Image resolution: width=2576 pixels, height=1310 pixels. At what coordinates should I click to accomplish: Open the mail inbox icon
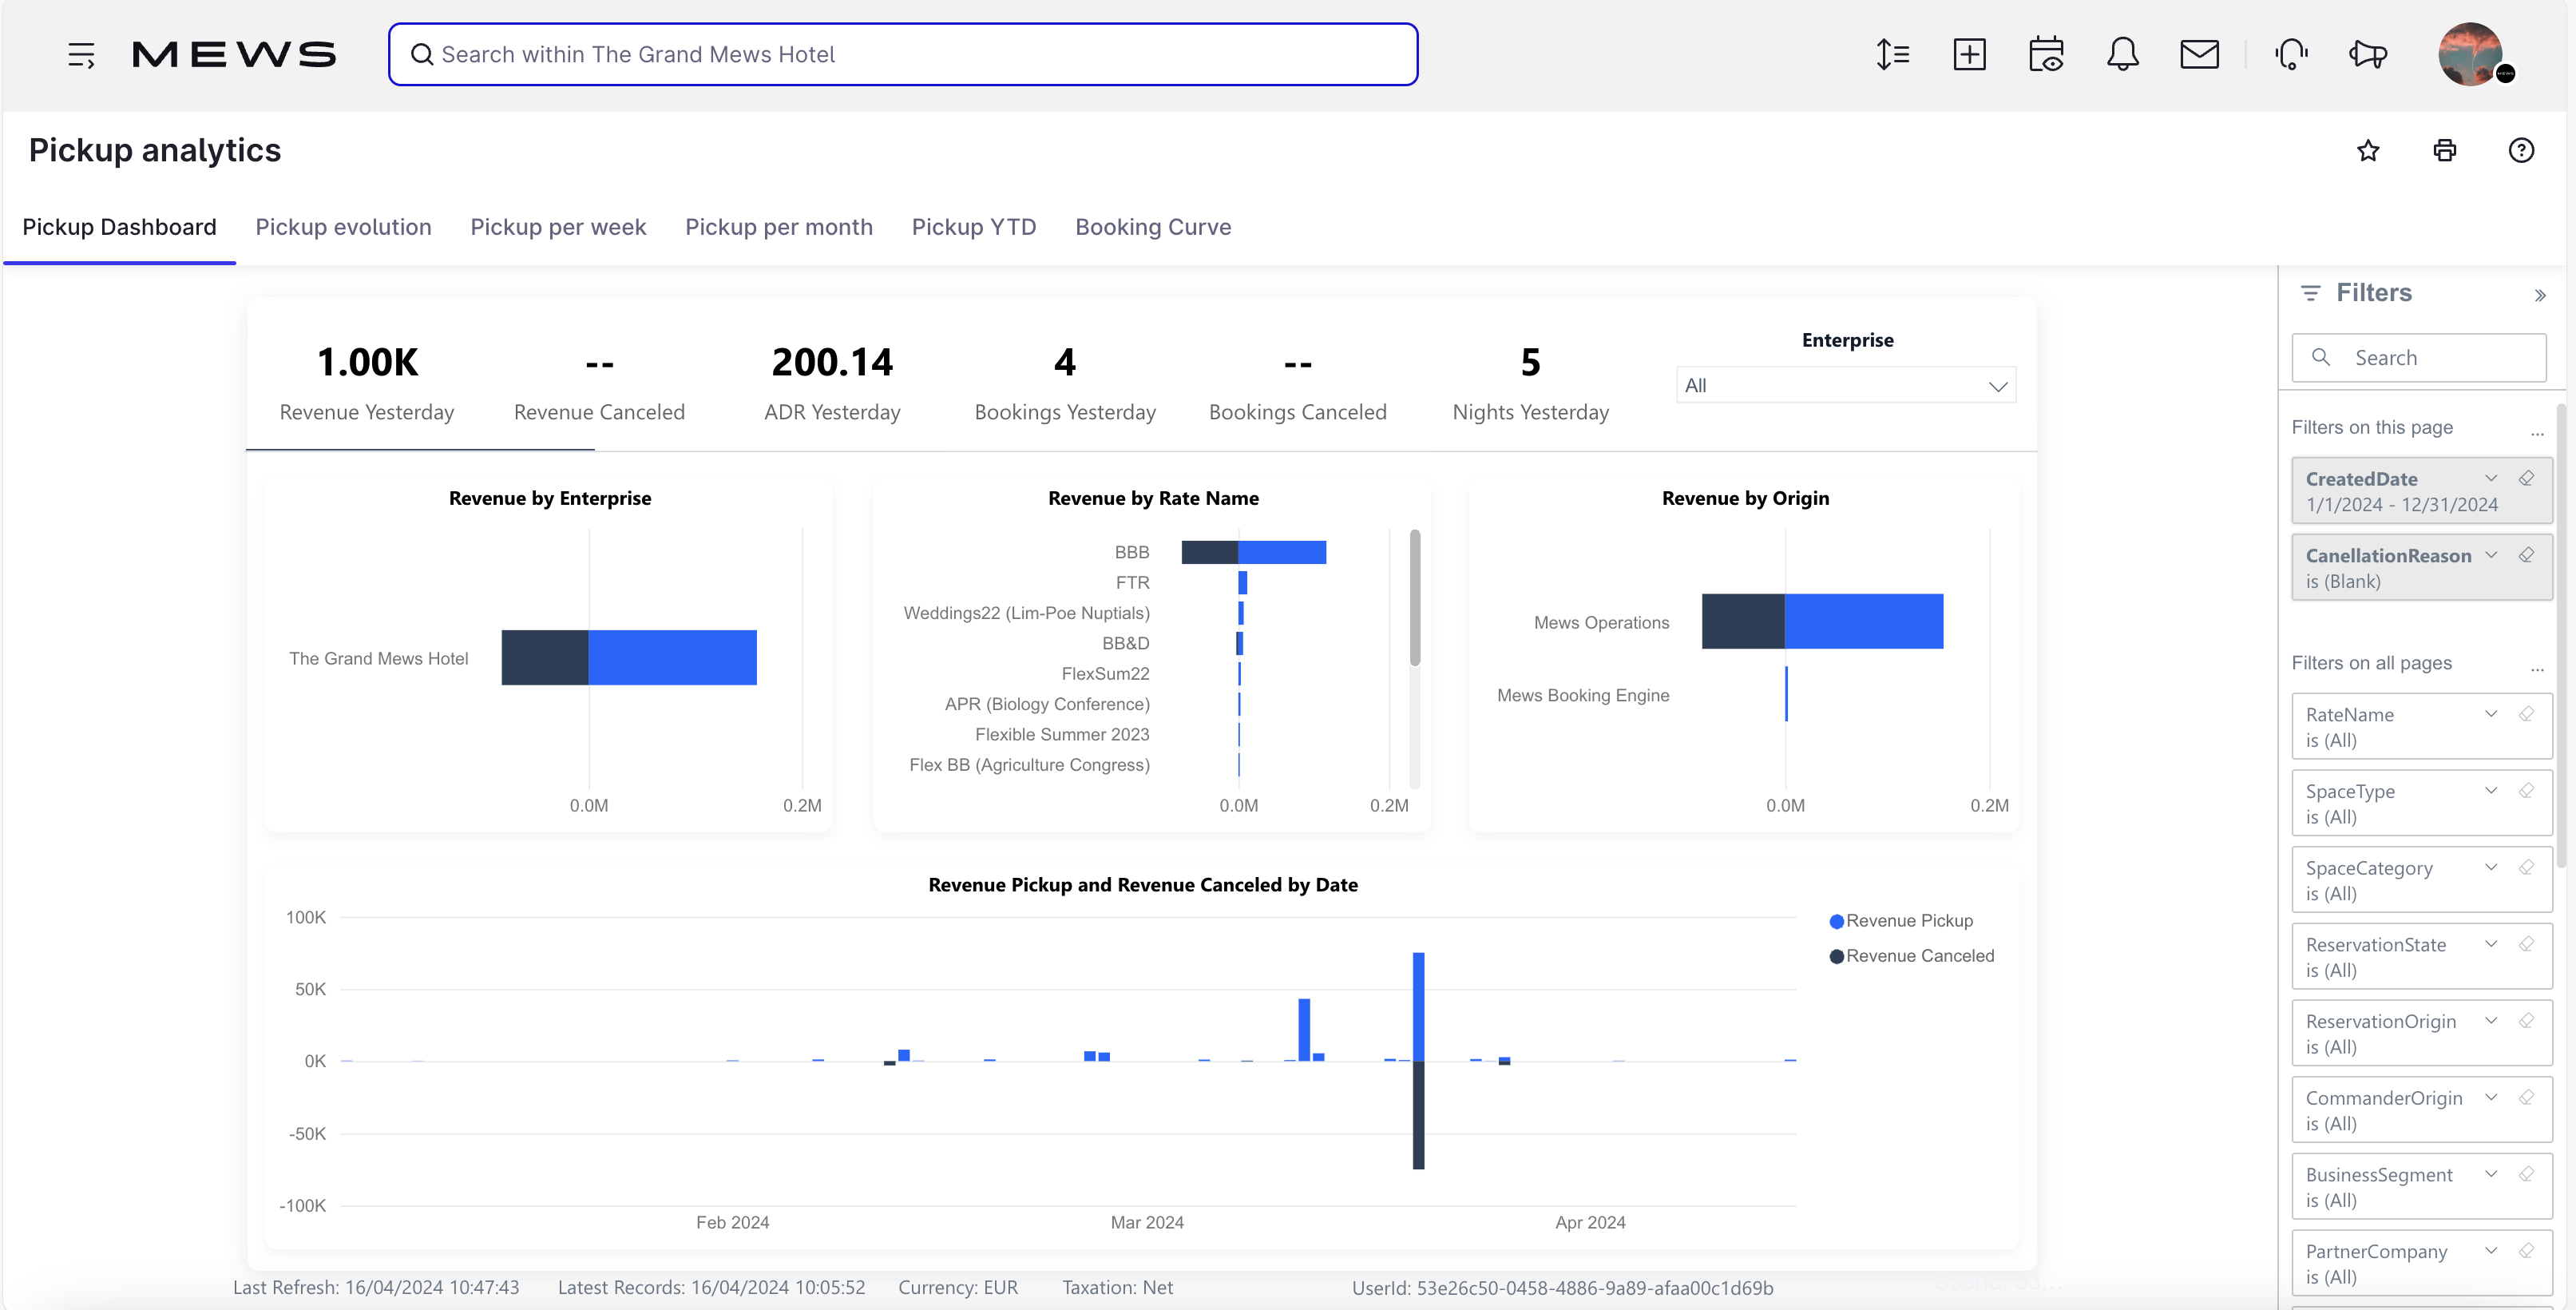point(2200,54)
